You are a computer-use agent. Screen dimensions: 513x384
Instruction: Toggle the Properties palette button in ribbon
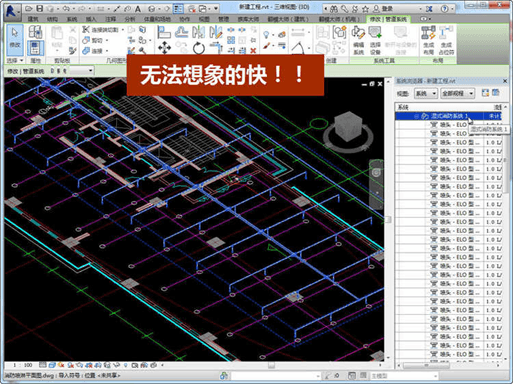point(35,48)
